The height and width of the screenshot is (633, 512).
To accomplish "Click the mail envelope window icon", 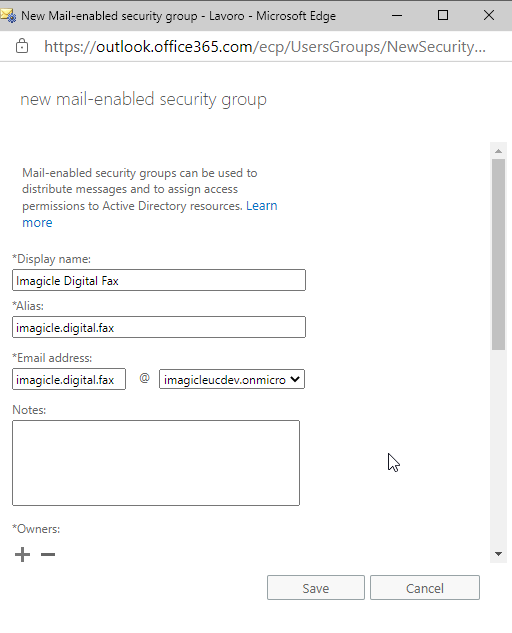I will point(8,16).
